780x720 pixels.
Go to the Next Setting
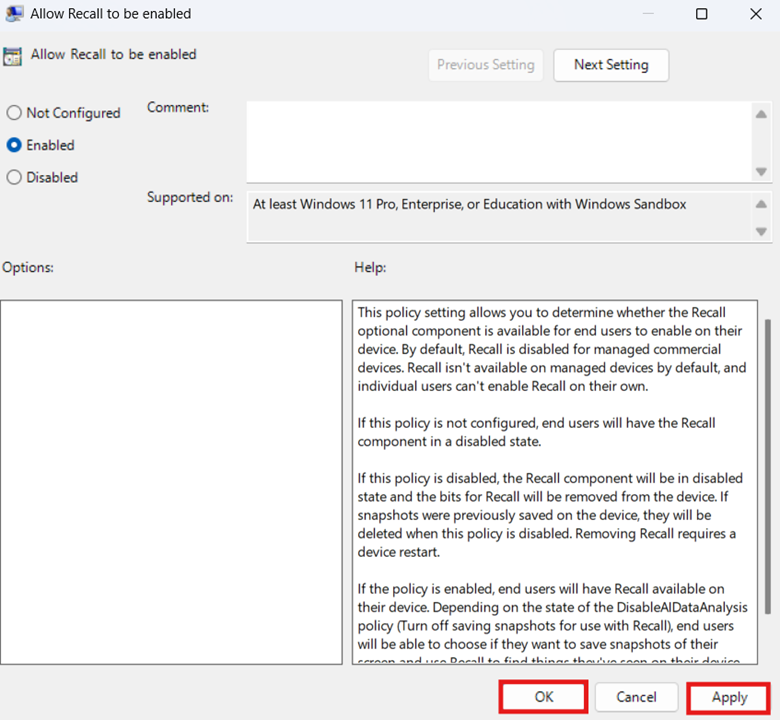(x=611, y=65)
